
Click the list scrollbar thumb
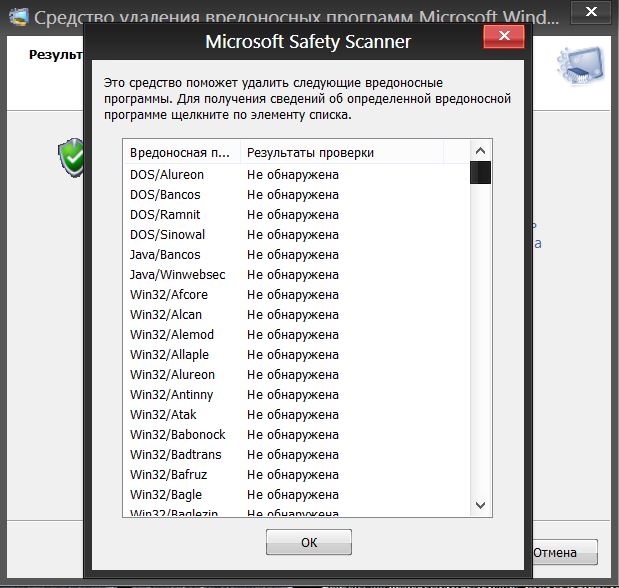(480, 173)
